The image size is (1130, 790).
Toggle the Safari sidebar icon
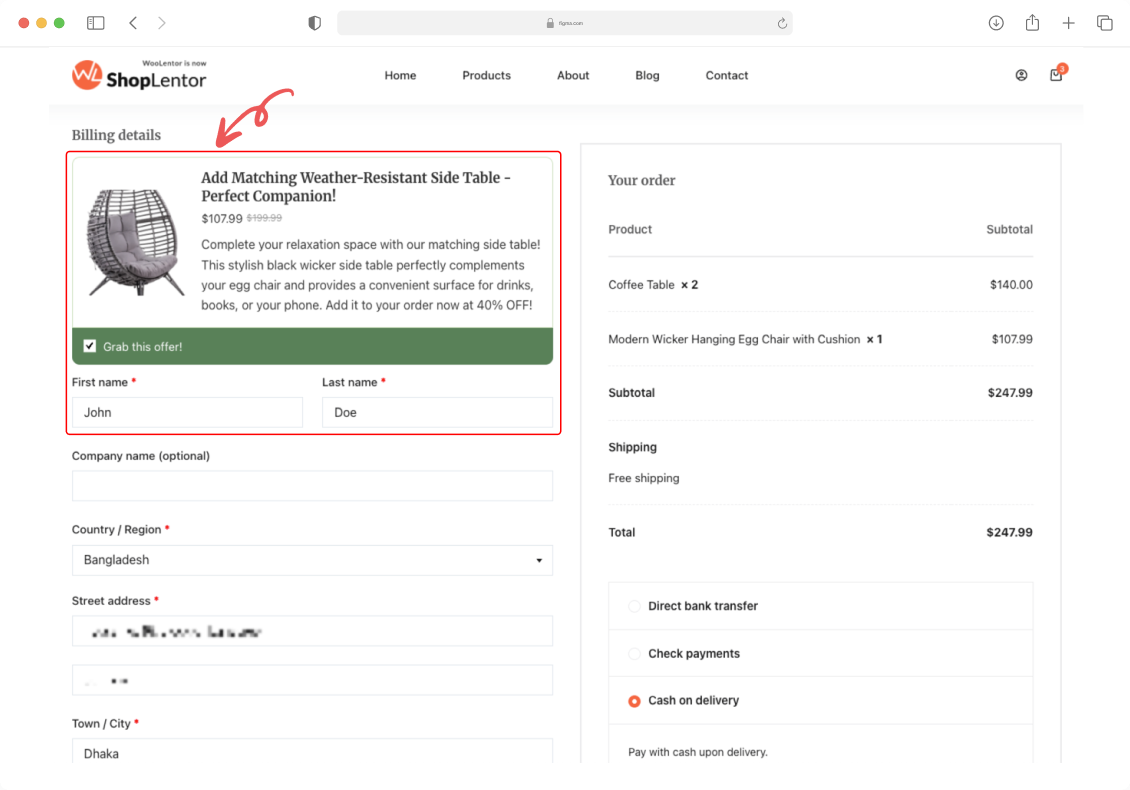(x=95, y=23)
